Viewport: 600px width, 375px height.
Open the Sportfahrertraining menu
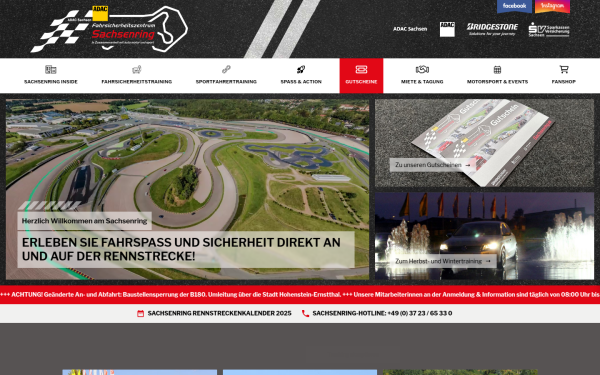coord(226,82)
